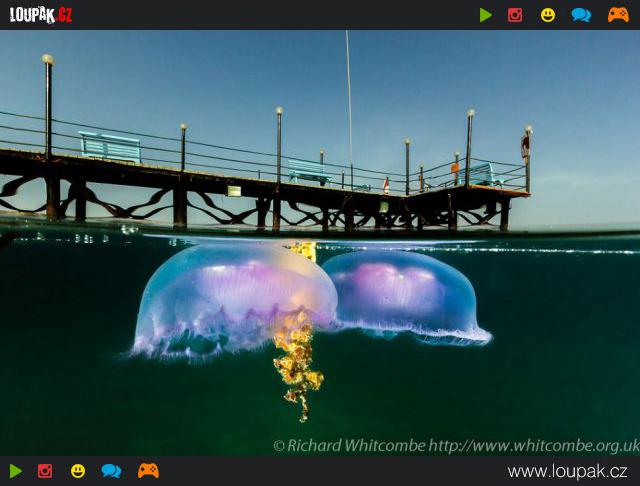This screenshot has width=640, height=486.
Task: Click the green play icon in top bar
Action: pos(485,15)
